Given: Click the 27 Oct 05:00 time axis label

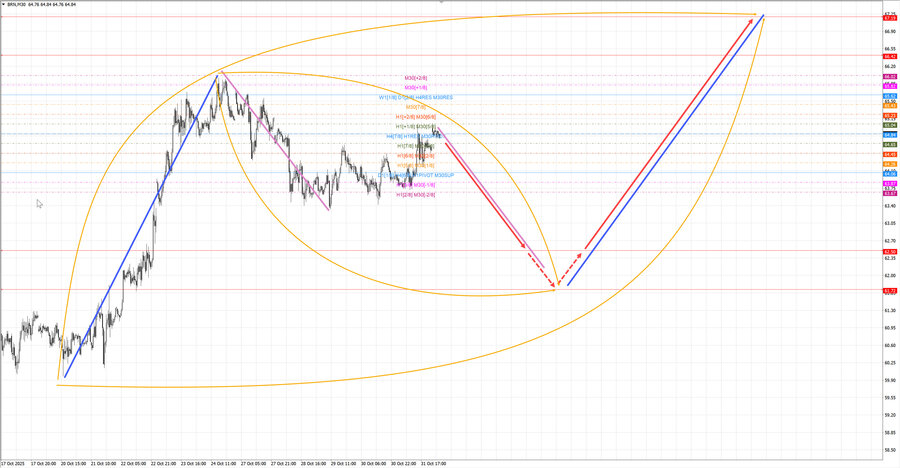Looking at the screenshot, I should (x=253, y=463).
